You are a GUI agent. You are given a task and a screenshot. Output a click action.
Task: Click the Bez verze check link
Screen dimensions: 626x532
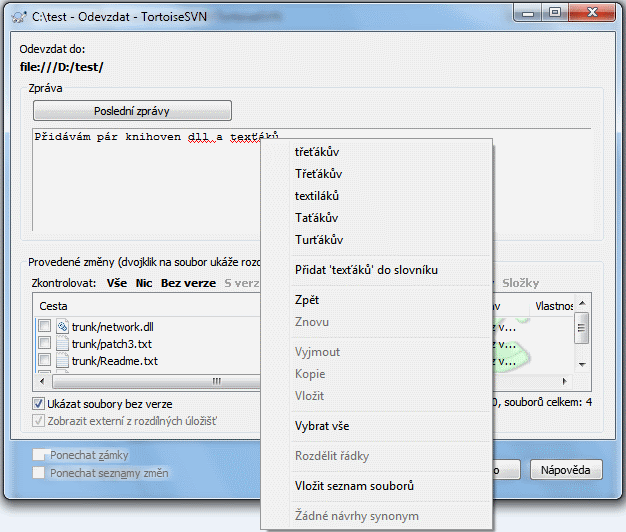[x=188, y=283]
